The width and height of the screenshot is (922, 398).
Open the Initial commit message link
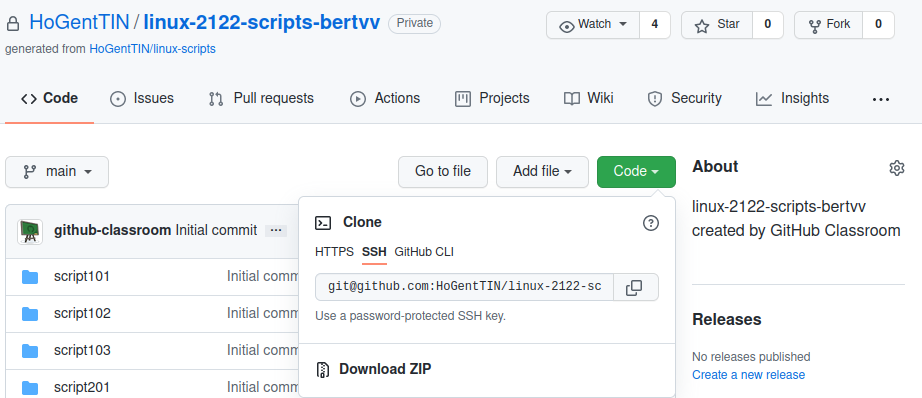coord(216,230)
